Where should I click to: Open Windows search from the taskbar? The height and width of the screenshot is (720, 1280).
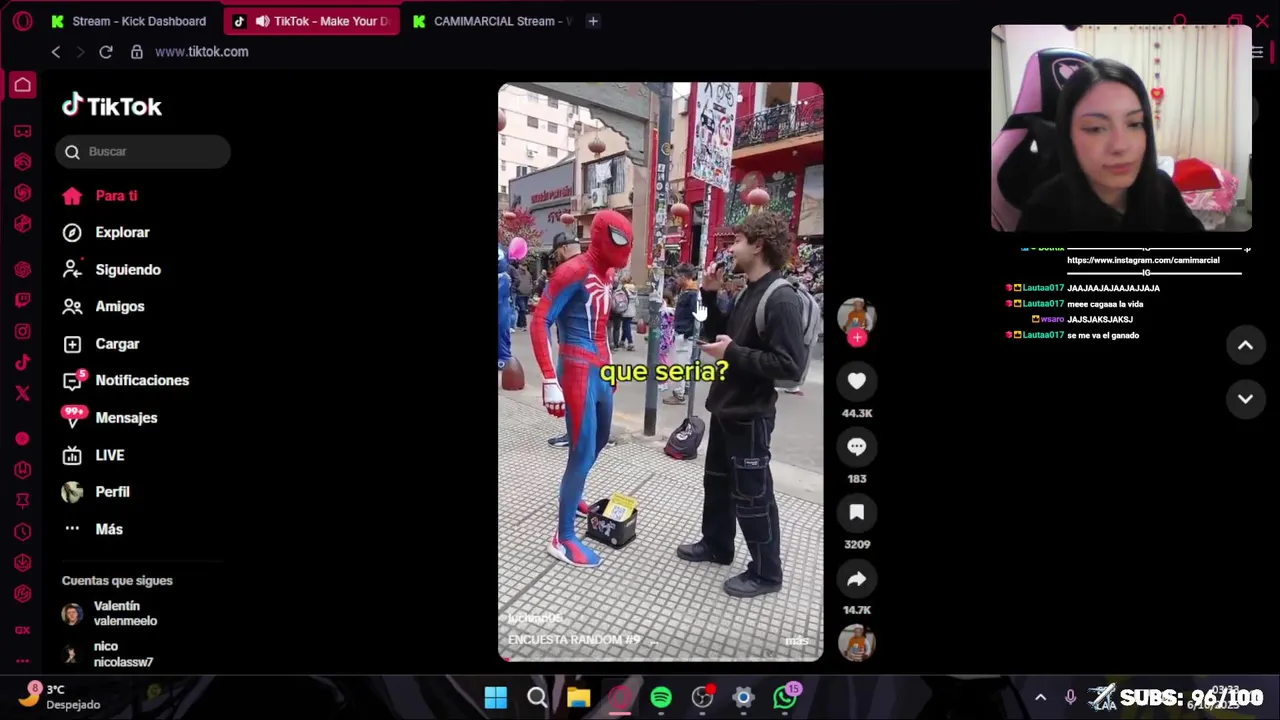[537, 697]
